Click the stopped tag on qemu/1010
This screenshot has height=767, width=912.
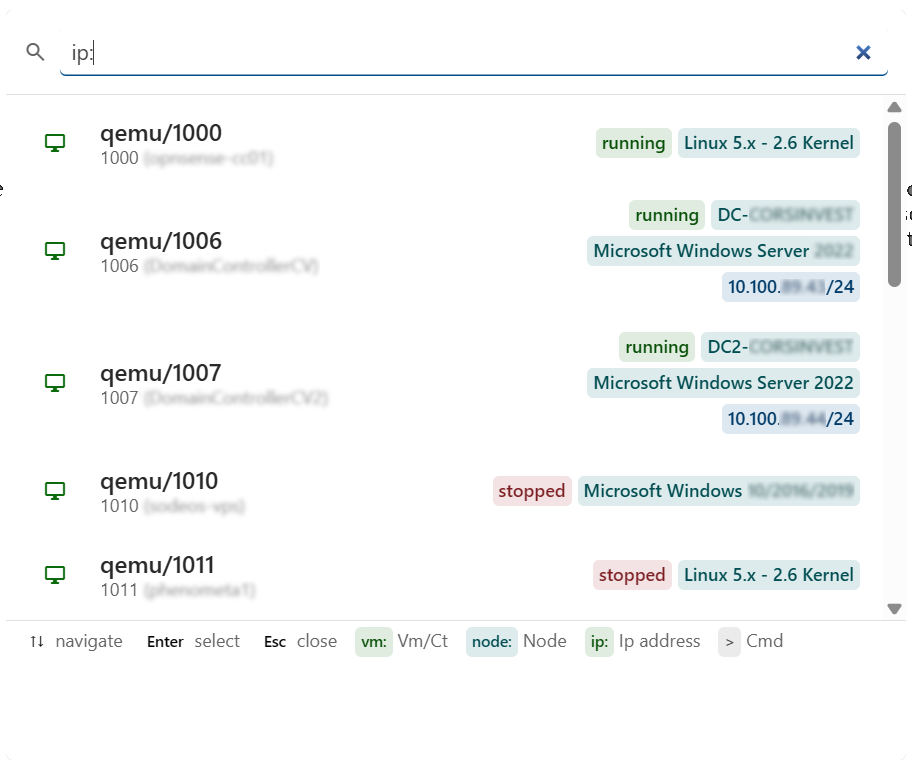click(532, 491)
